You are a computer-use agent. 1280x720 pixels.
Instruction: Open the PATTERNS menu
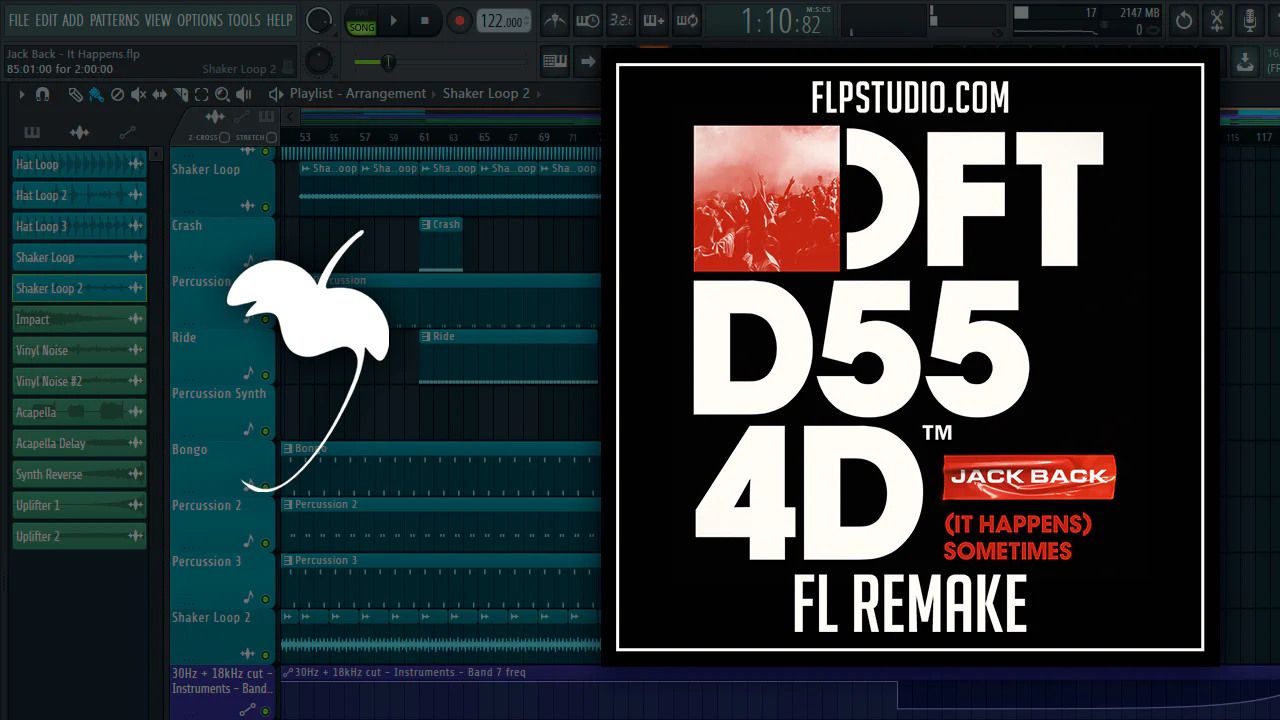click(115, 20)
